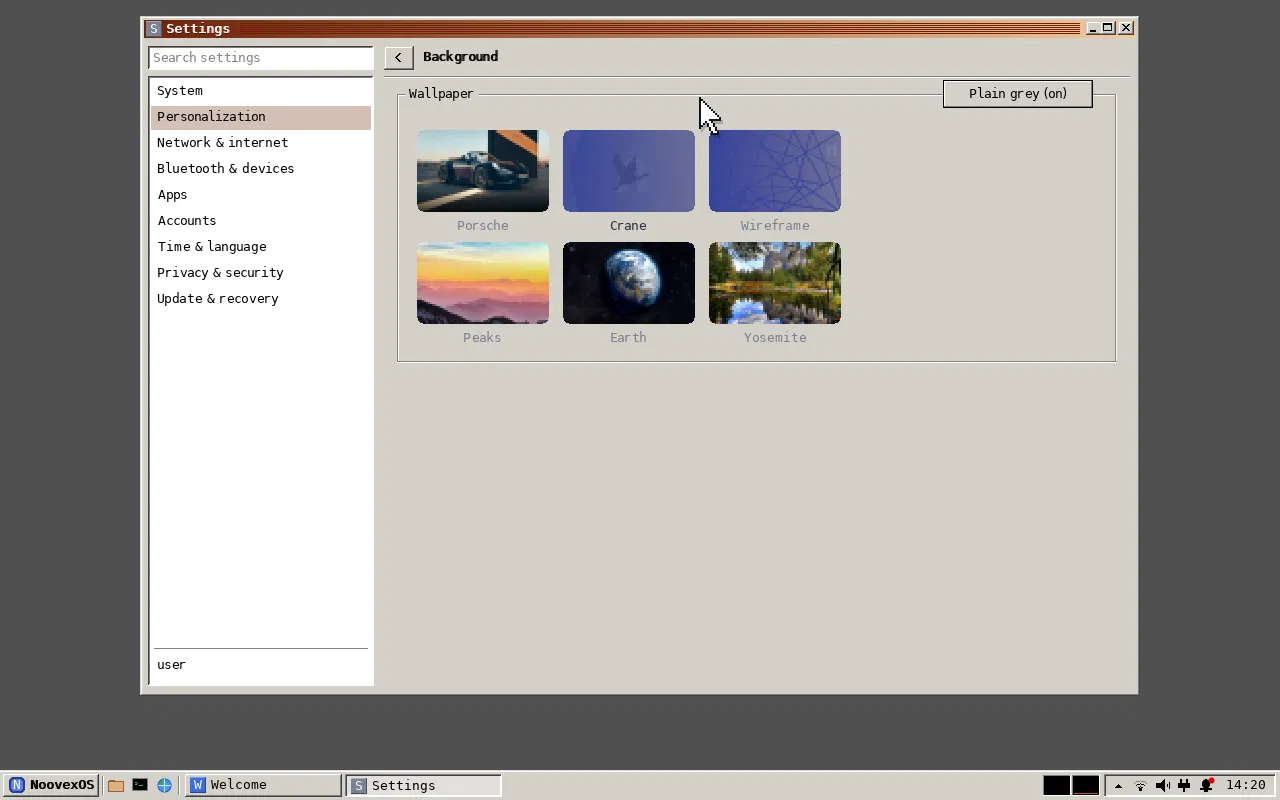Viewport: 1280px width, 800px height.
Task: Minimize the Settings window
Action: pos(1093,28)
